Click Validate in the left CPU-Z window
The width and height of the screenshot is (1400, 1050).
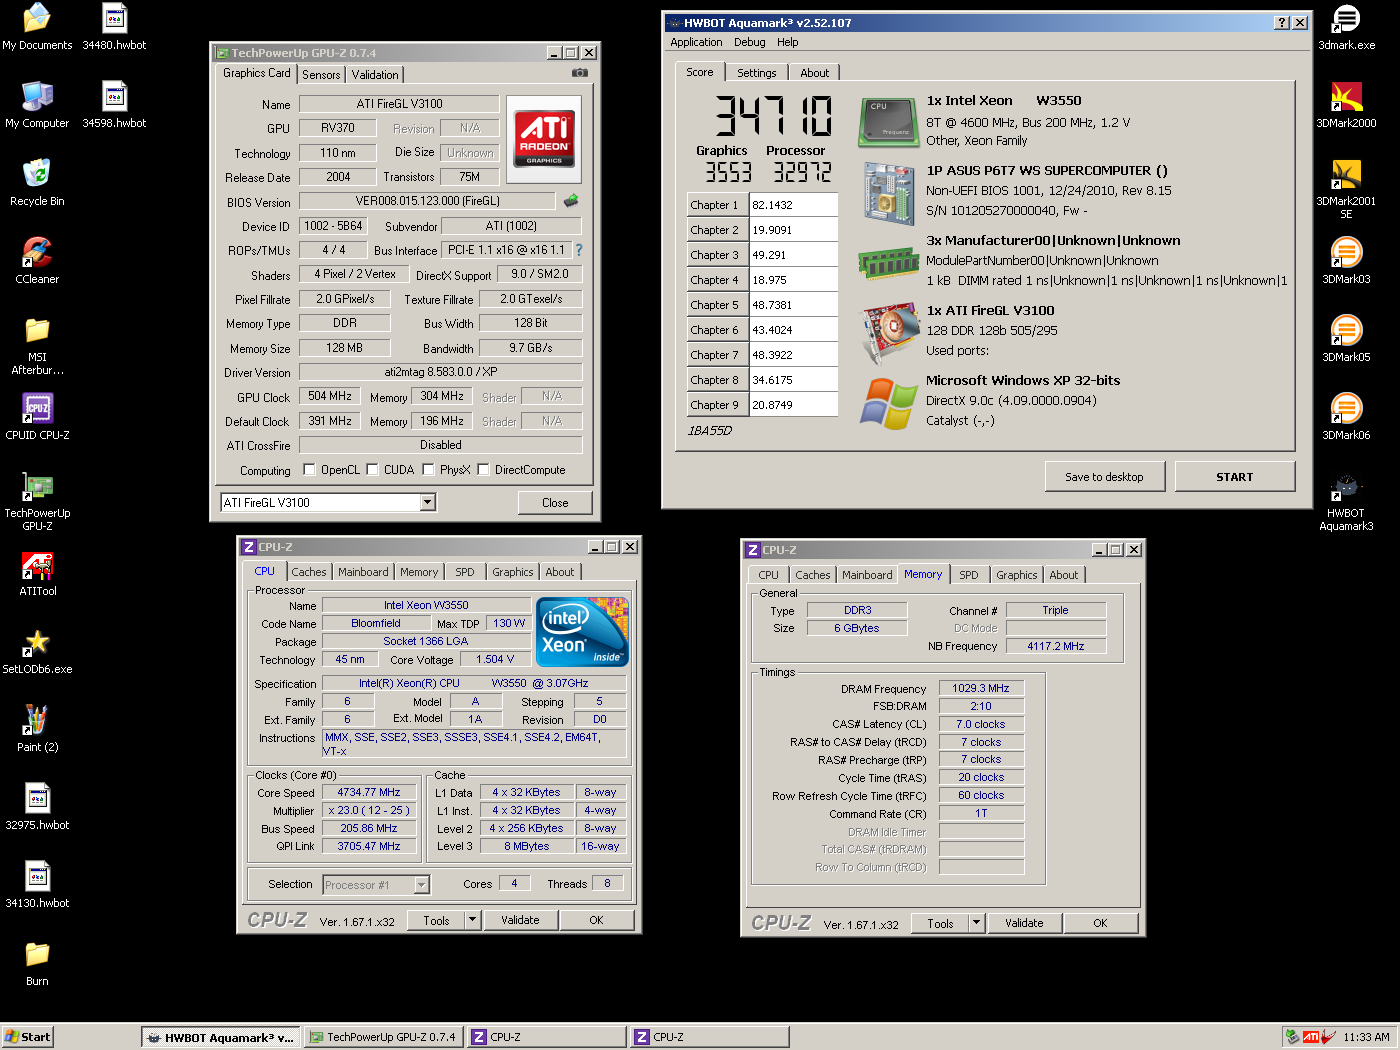520,920
